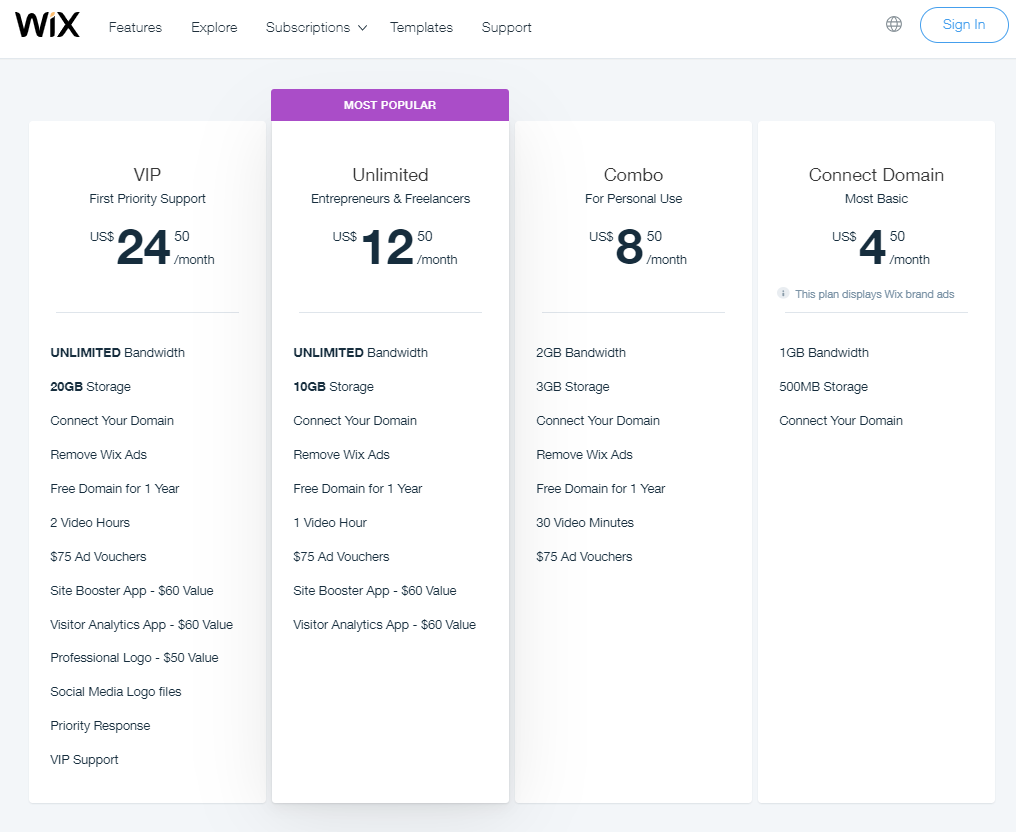Expand the Subscriptions dropdown menu
The height and width of the screenshot is (832, 1016).
(316, 27)
